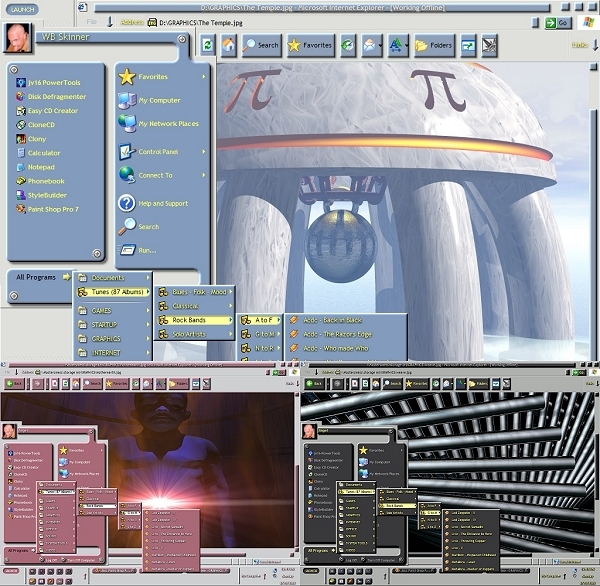Expand the Documents submenu arrow
Screen dimensions: 600x586
pos(148,277)
